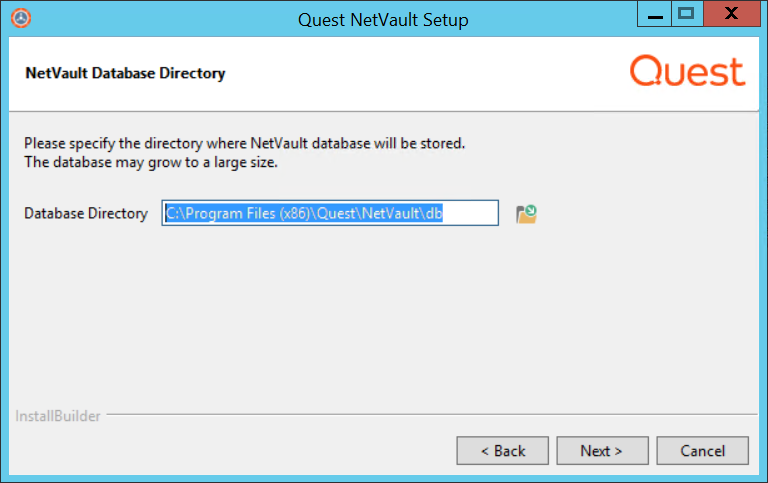Close the setup window with red X

click(x=731, y=15)
